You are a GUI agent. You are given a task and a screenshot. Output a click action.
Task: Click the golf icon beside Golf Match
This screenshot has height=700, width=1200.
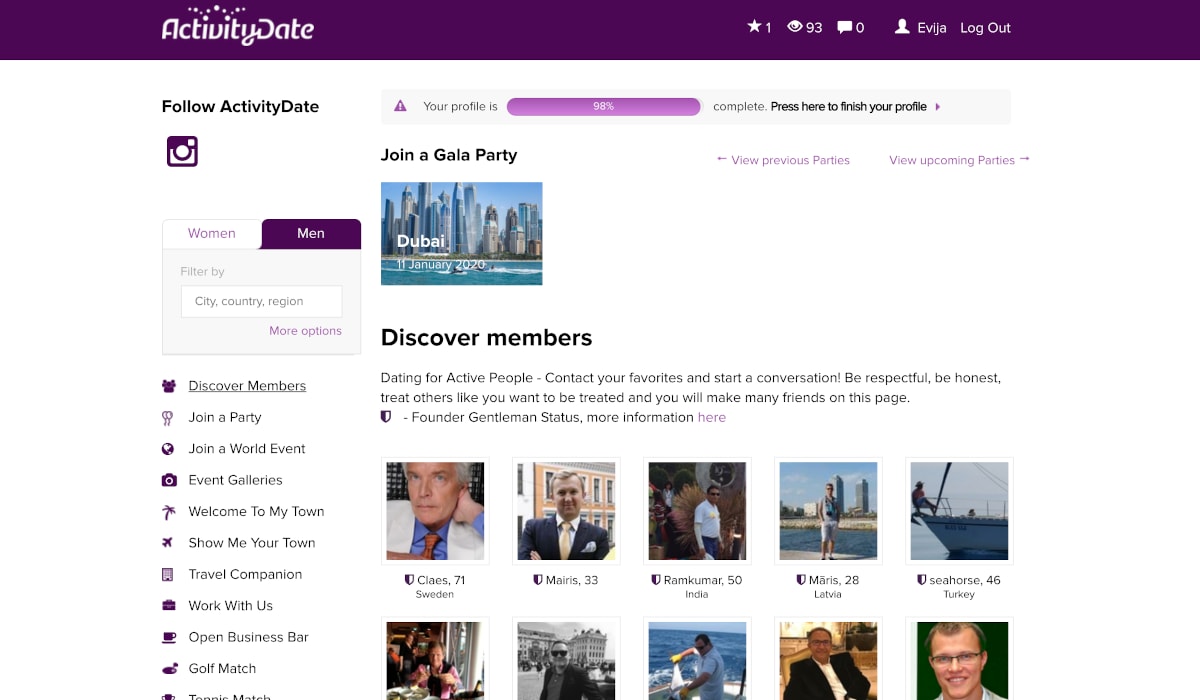168,668
